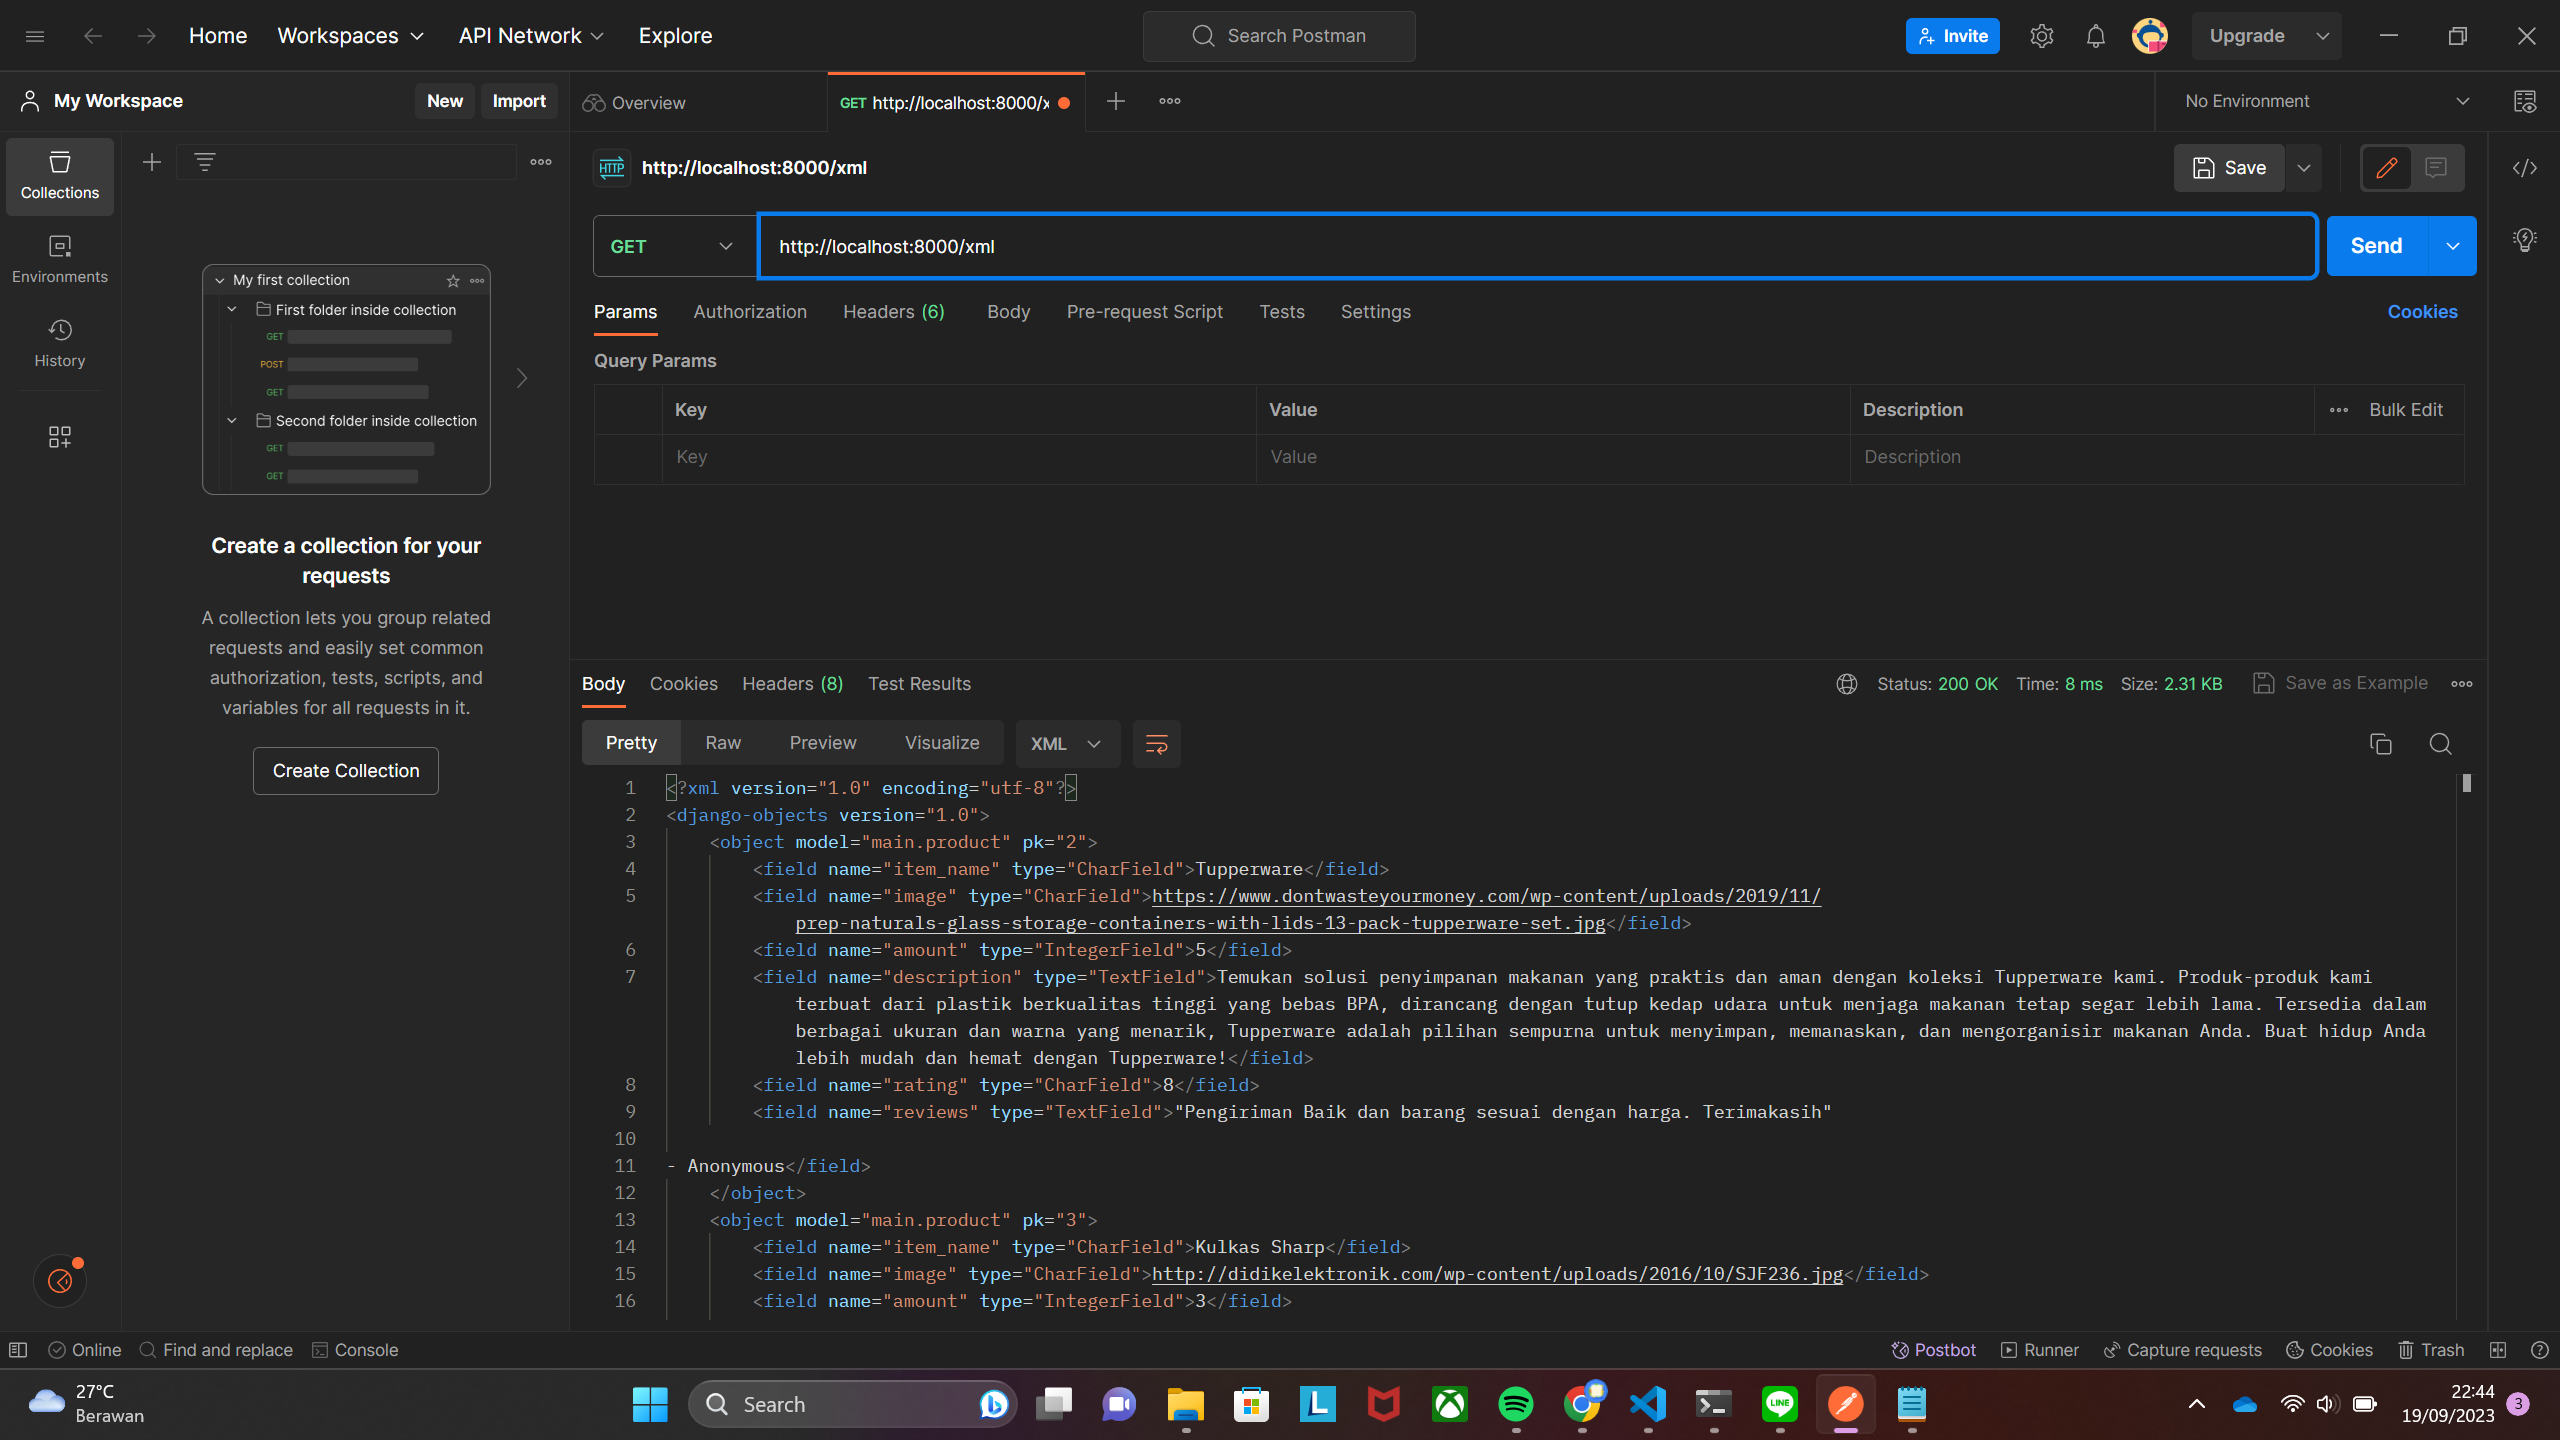The image size is (2560, 1440).
Task: Click inside the request URL field
Action: click(x=1400, y=245)
